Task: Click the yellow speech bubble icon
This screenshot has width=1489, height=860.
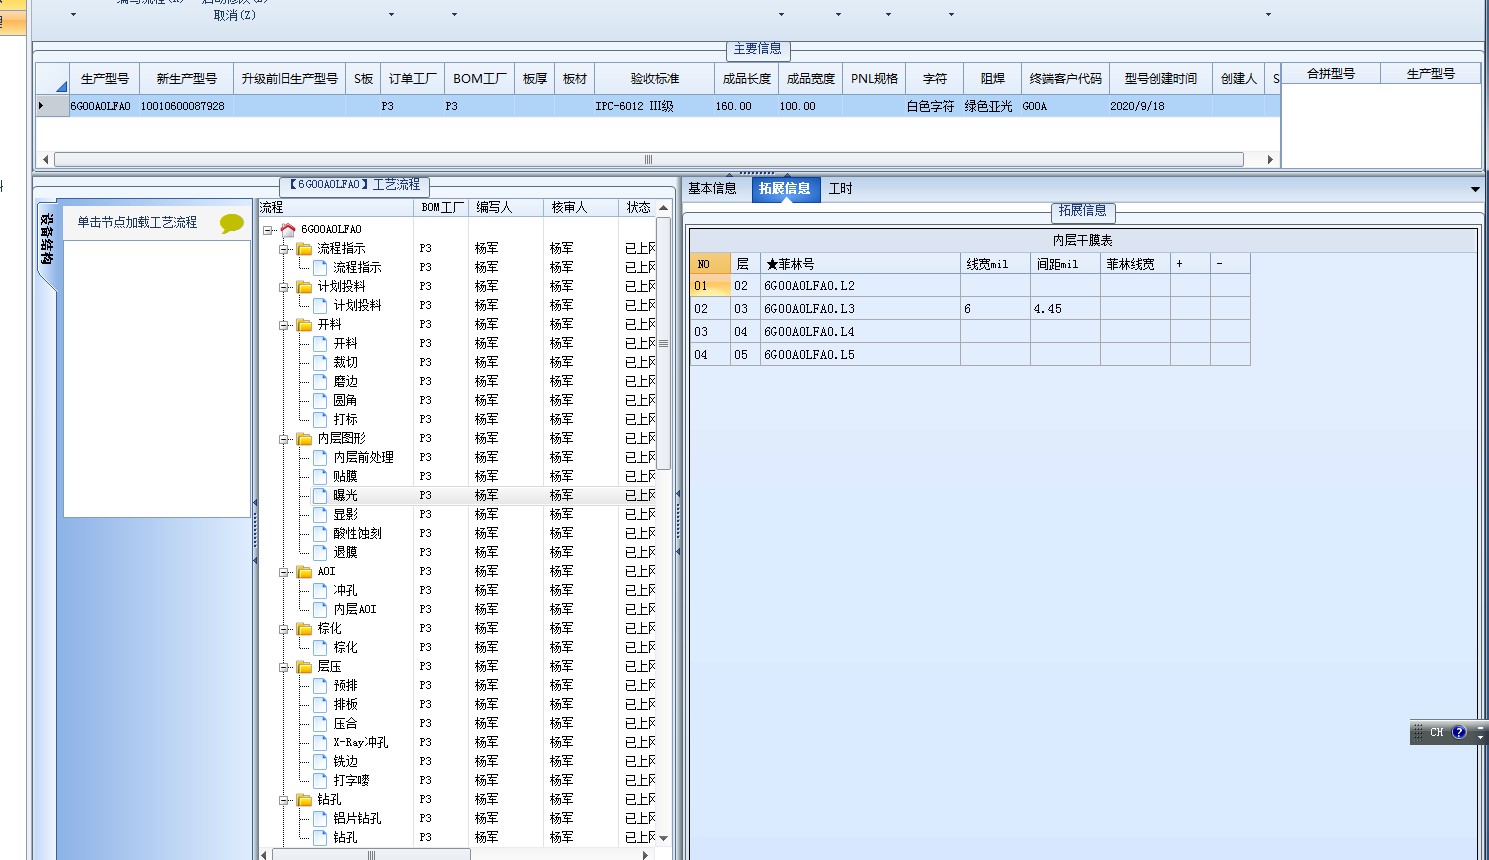Action: (x=231, y=223)
